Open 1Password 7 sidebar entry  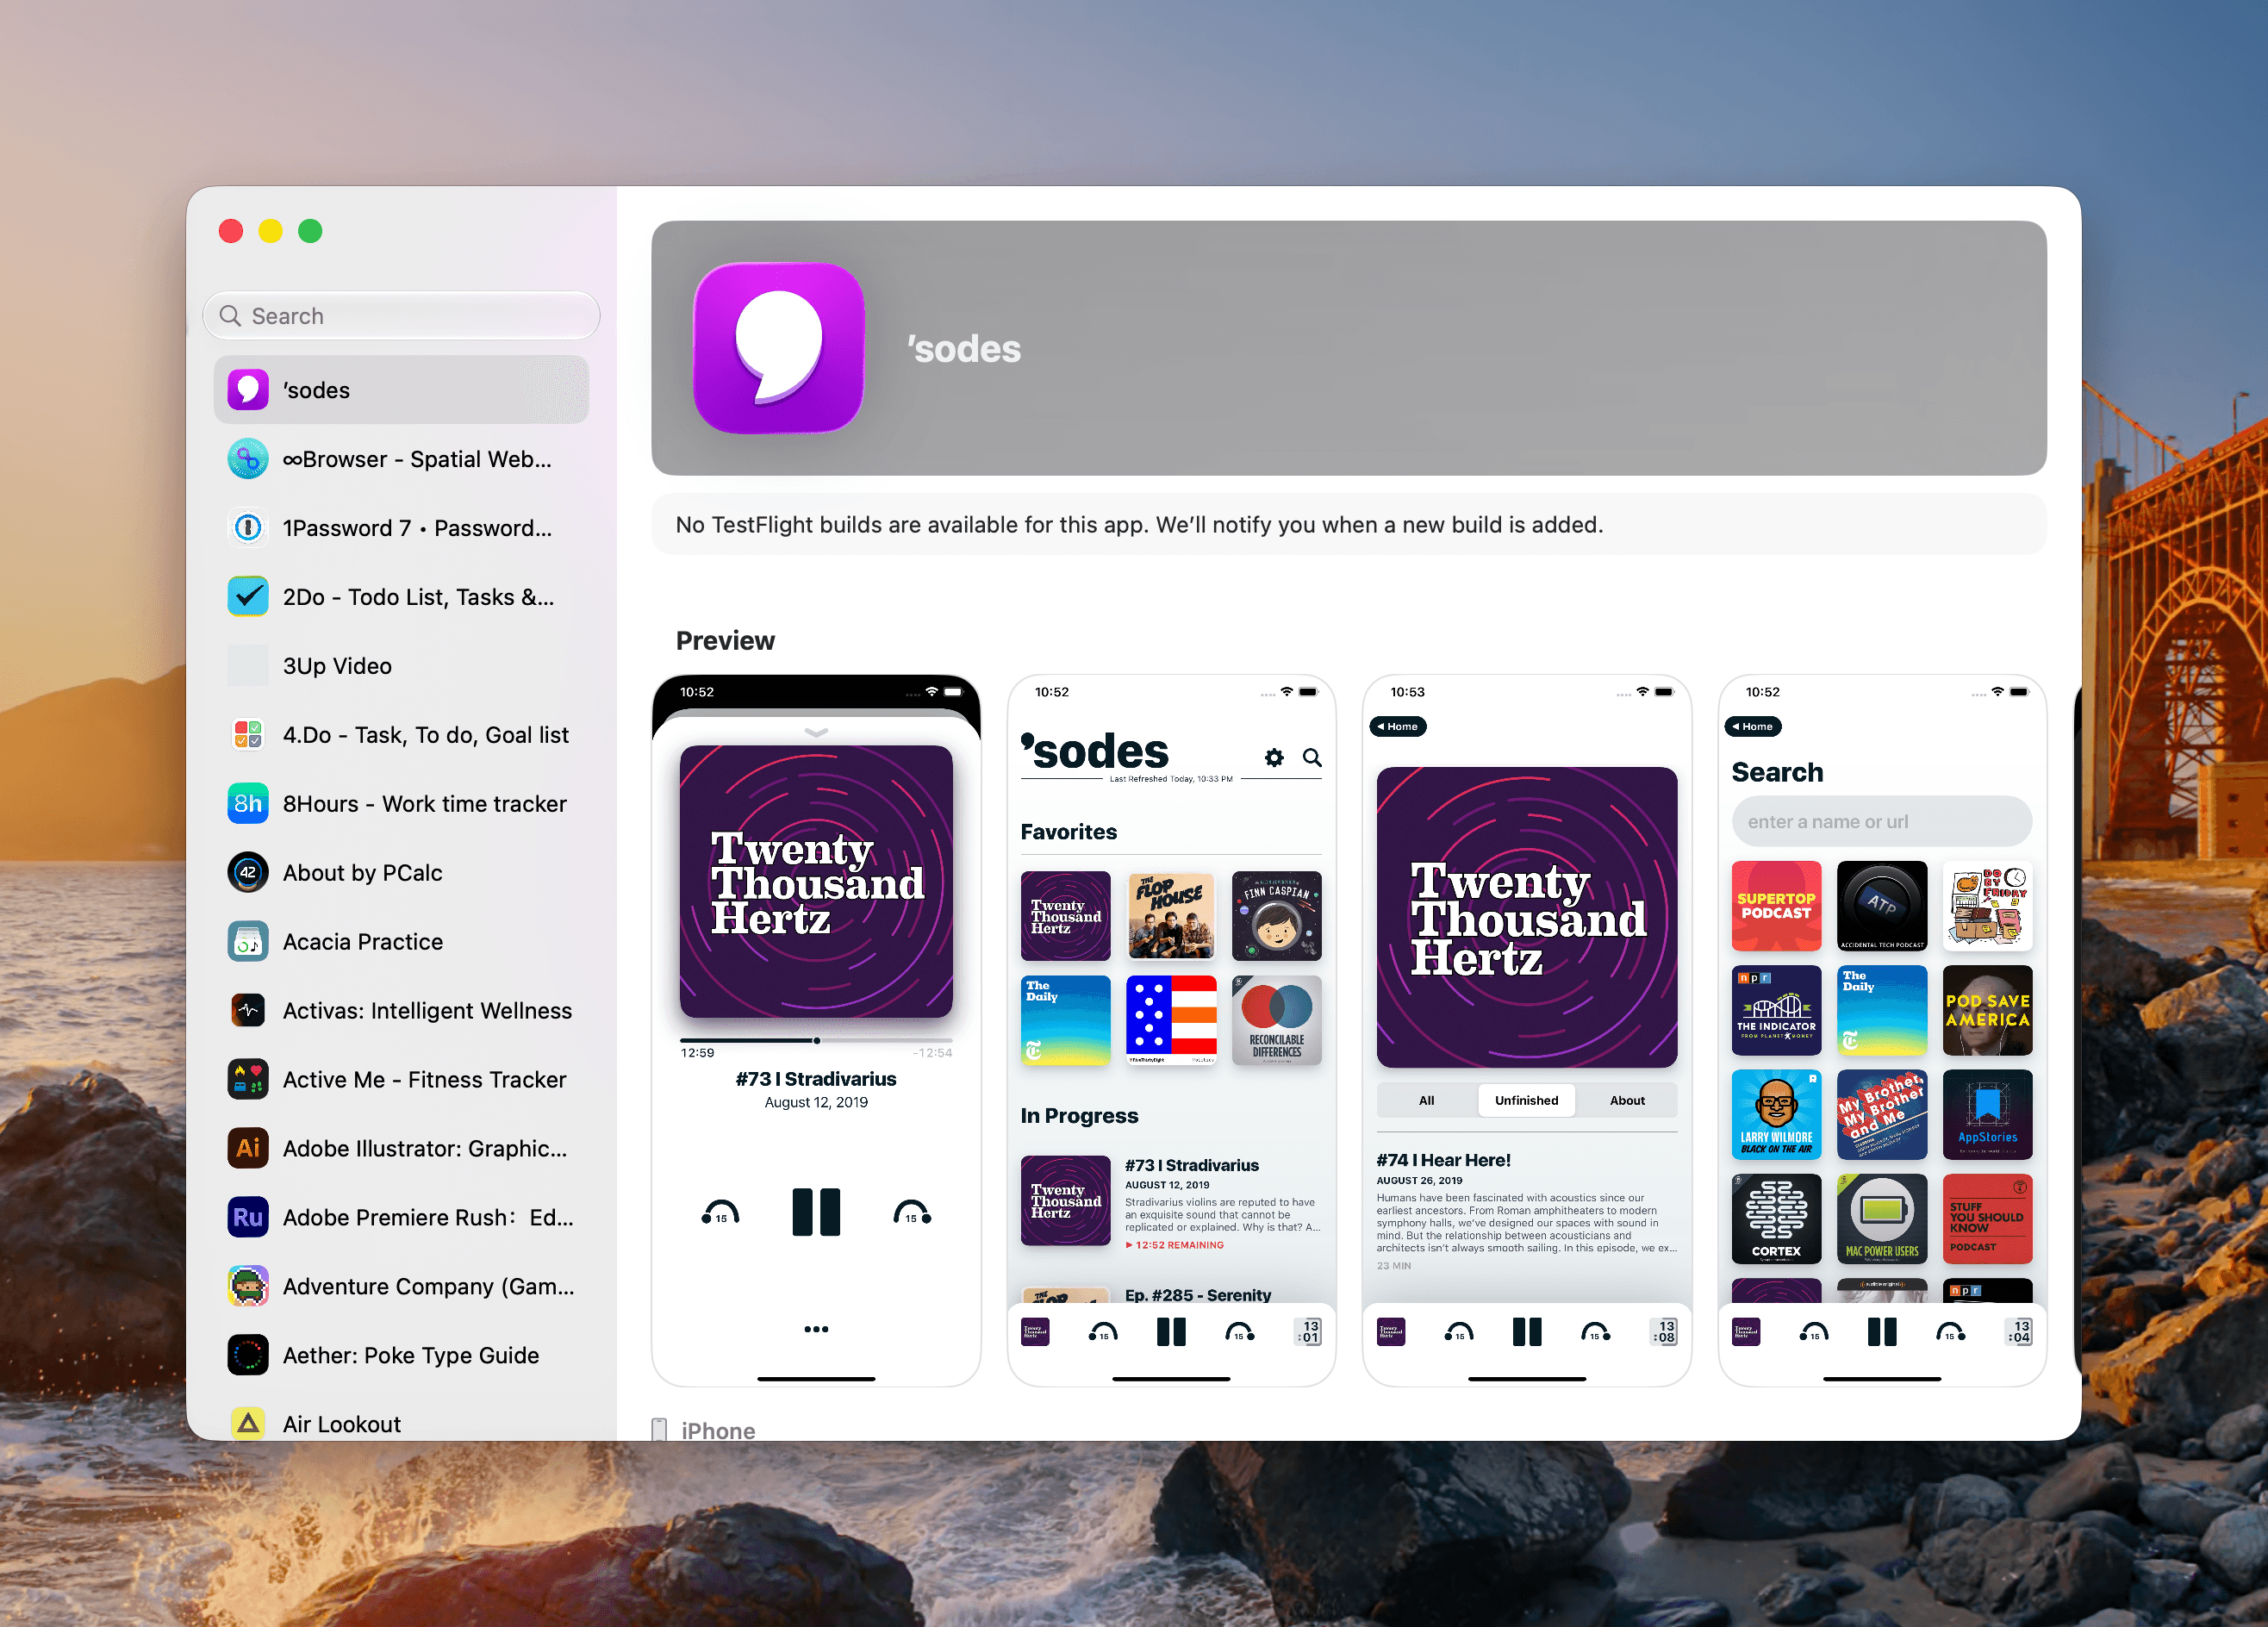tap(401, 528)
